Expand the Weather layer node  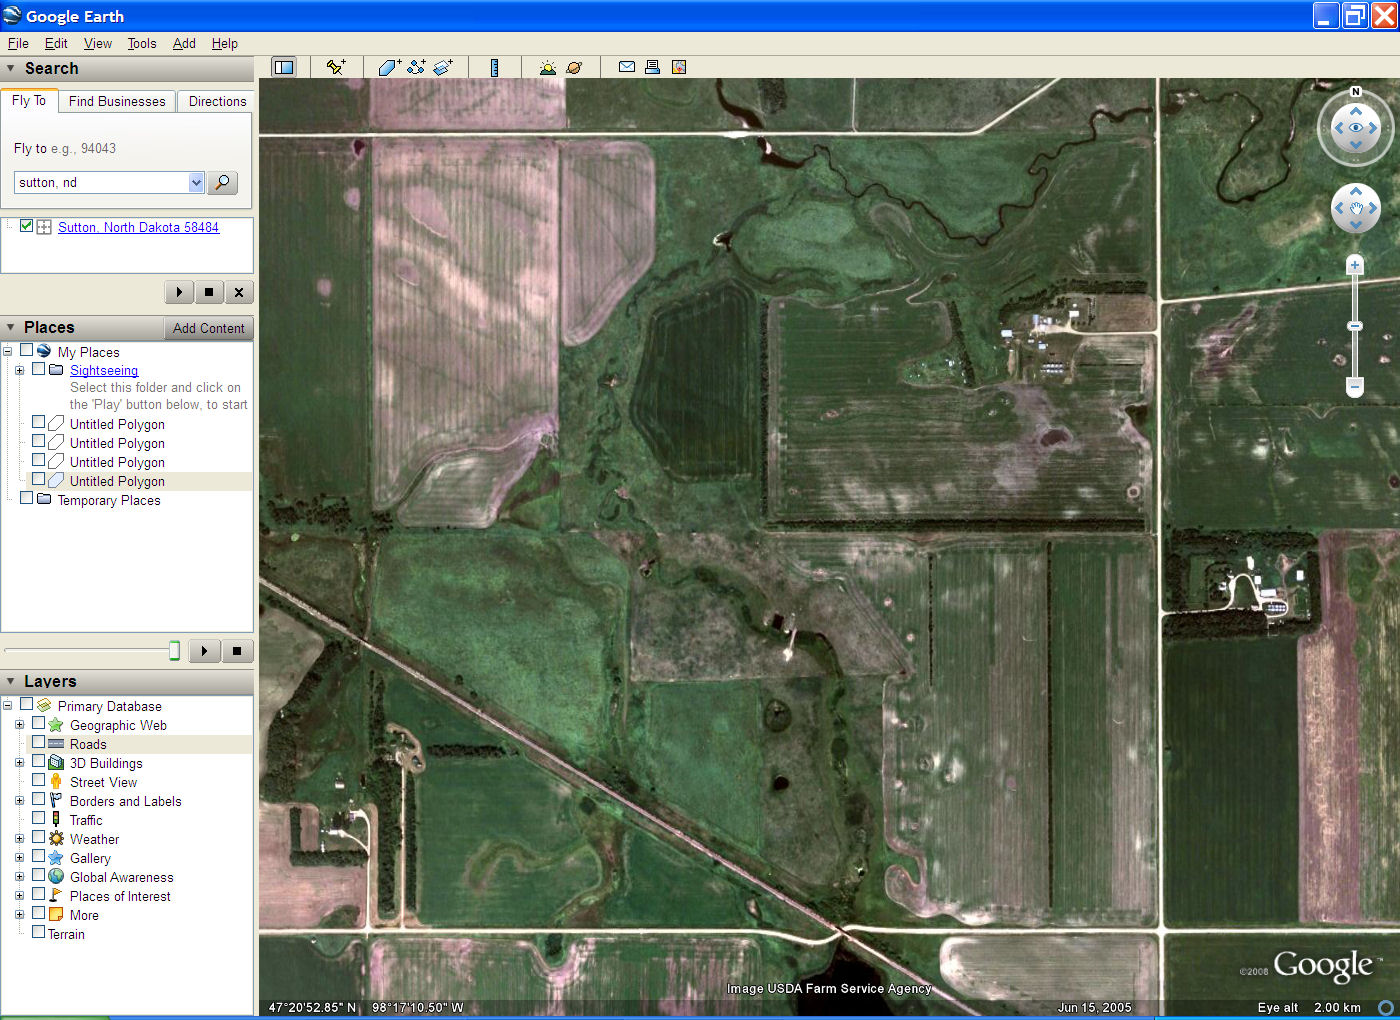coord(19,839)
